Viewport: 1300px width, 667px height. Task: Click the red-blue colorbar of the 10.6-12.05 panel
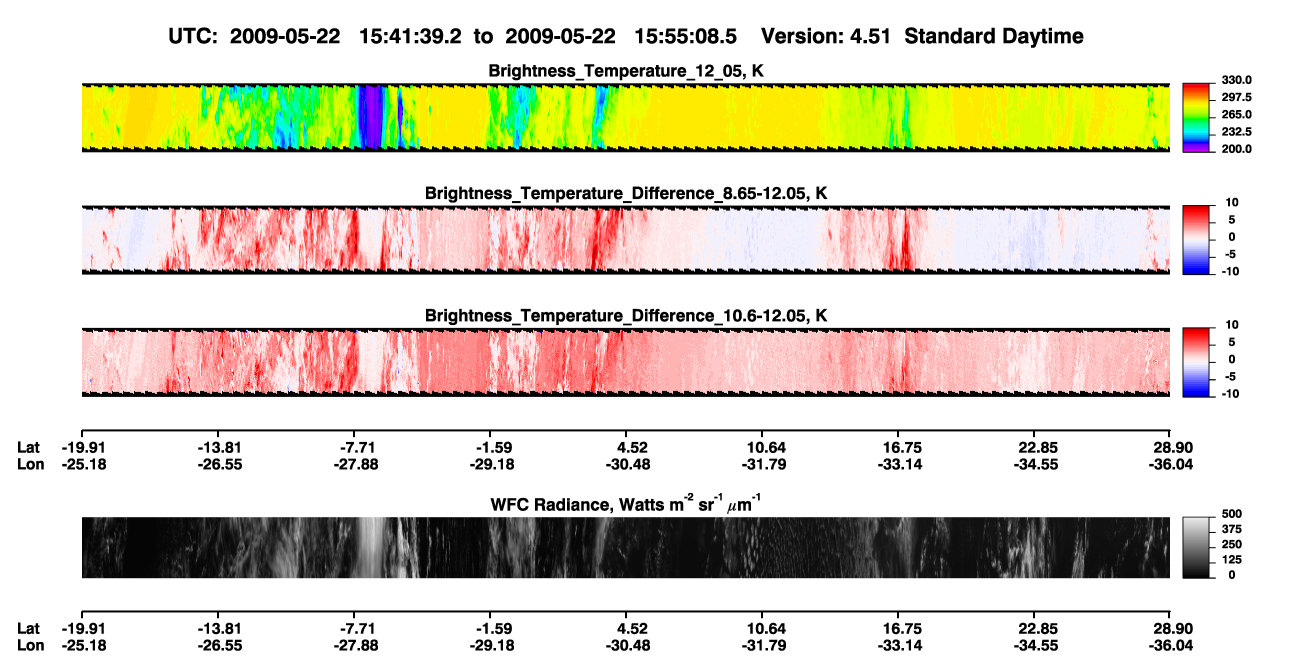[x=1196, y=362]
